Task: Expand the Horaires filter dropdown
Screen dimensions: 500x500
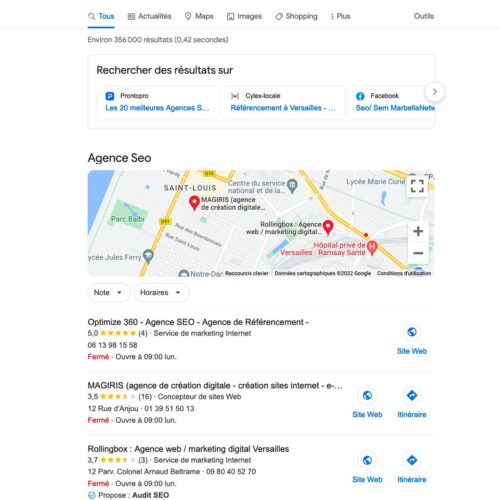Action: pyautogui.click(x=161, y=292)
